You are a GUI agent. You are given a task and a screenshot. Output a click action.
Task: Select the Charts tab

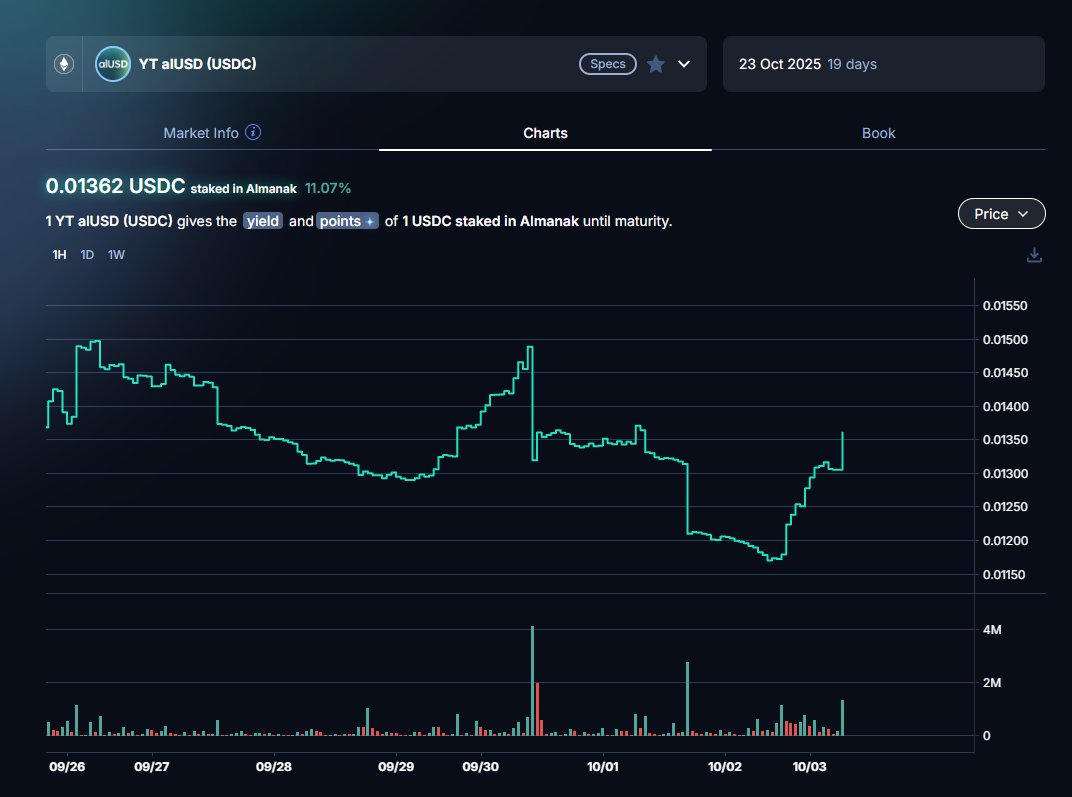[x=545, y=133]
